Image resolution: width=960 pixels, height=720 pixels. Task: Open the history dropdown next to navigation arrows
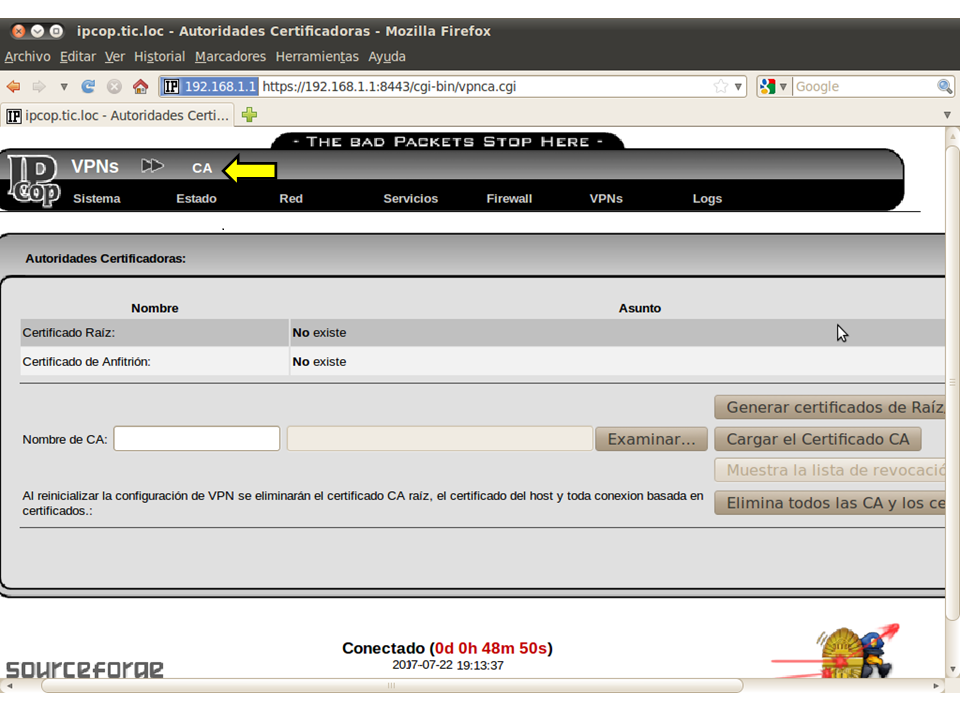(x=64, y=87)
